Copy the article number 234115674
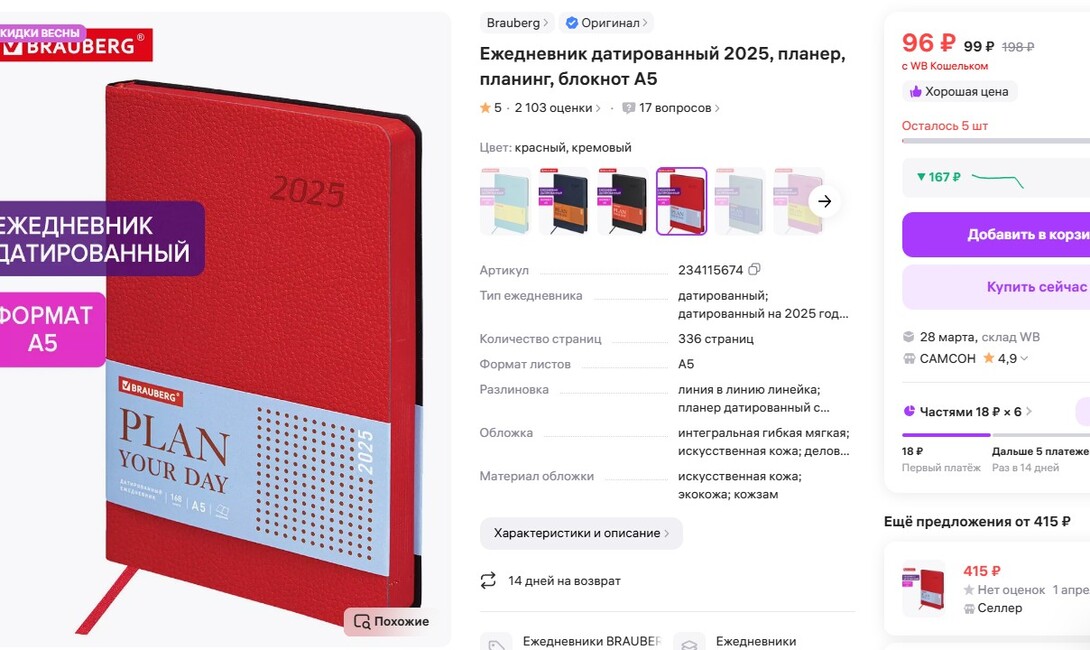 (x=754, y=269)
